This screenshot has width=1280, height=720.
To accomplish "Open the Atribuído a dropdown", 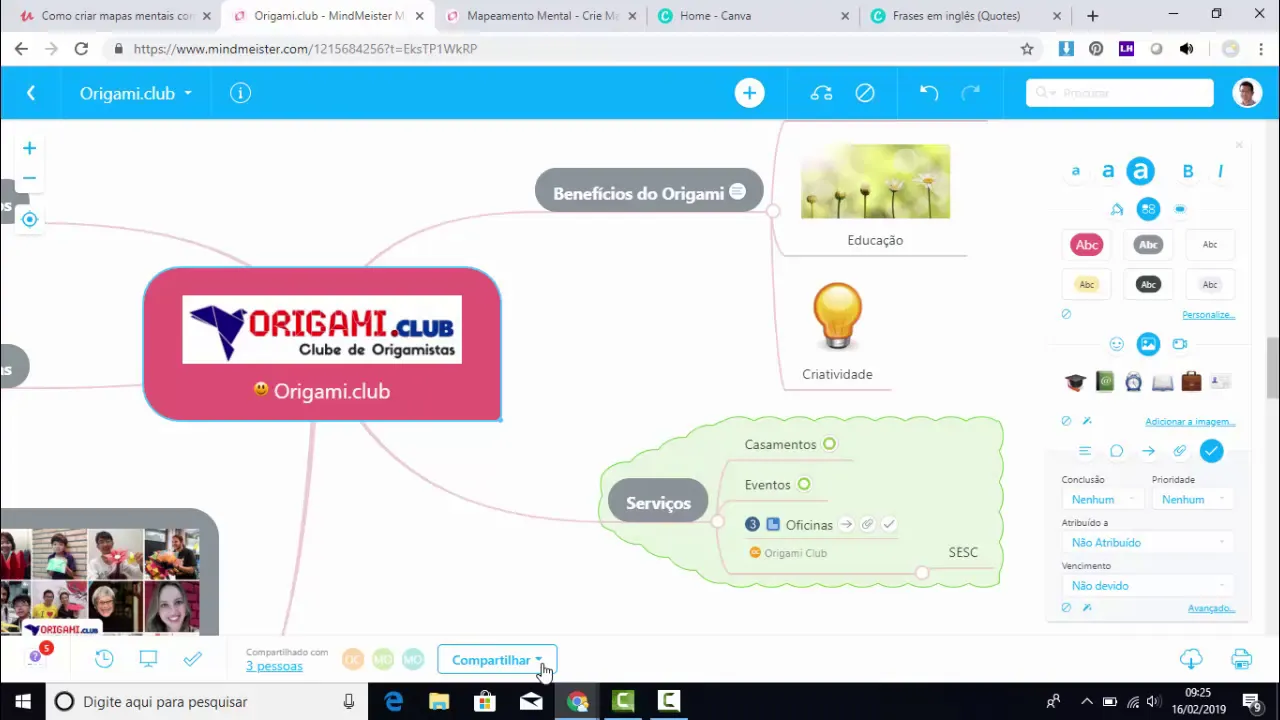I will (x=1147, y=542).
